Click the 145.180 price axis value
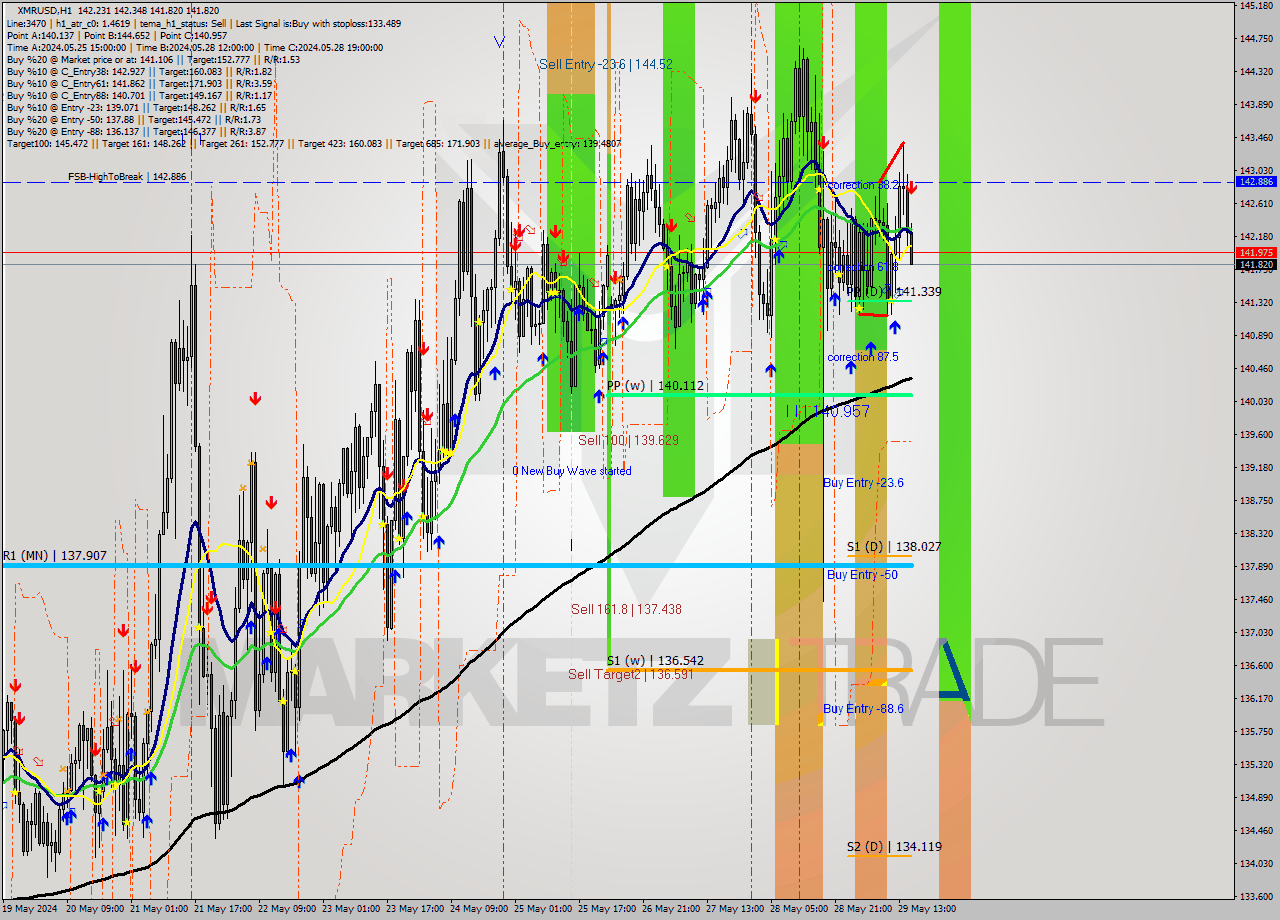Image resolution: width=1280 pixels, height=920 pixels. (x=1256, y=6)
